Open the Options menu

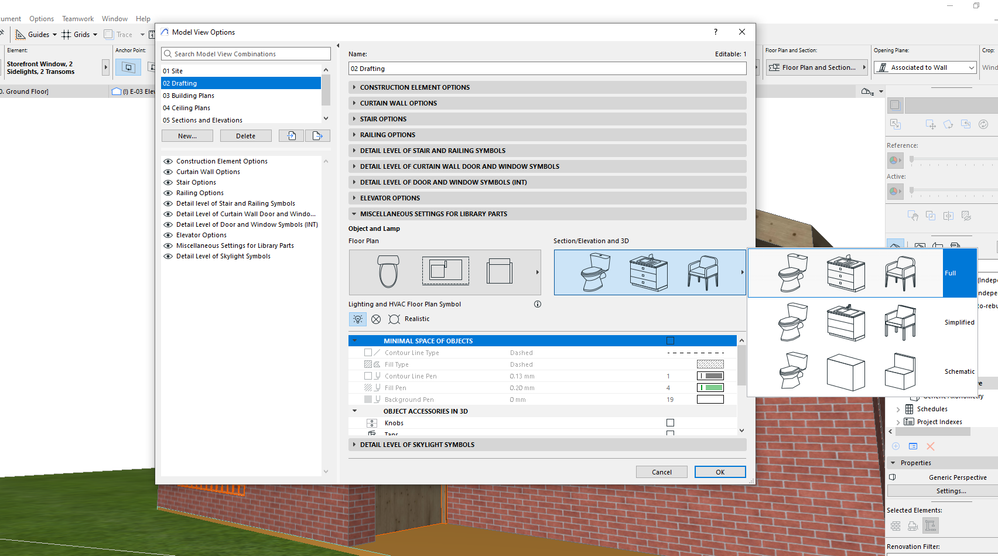pyautogui.click(x=41, y=18)
